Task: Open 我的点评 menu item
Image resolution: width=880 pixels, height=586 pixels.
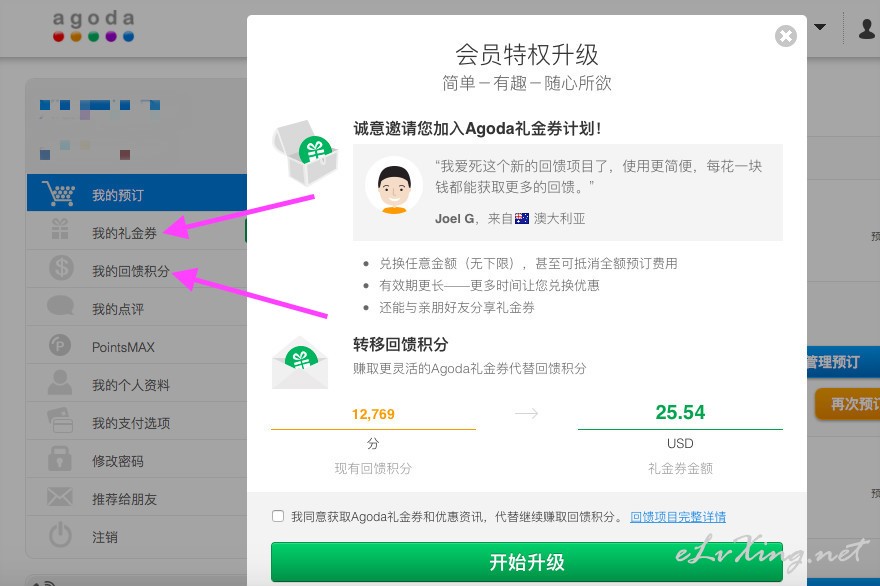Action: point(136,308)
